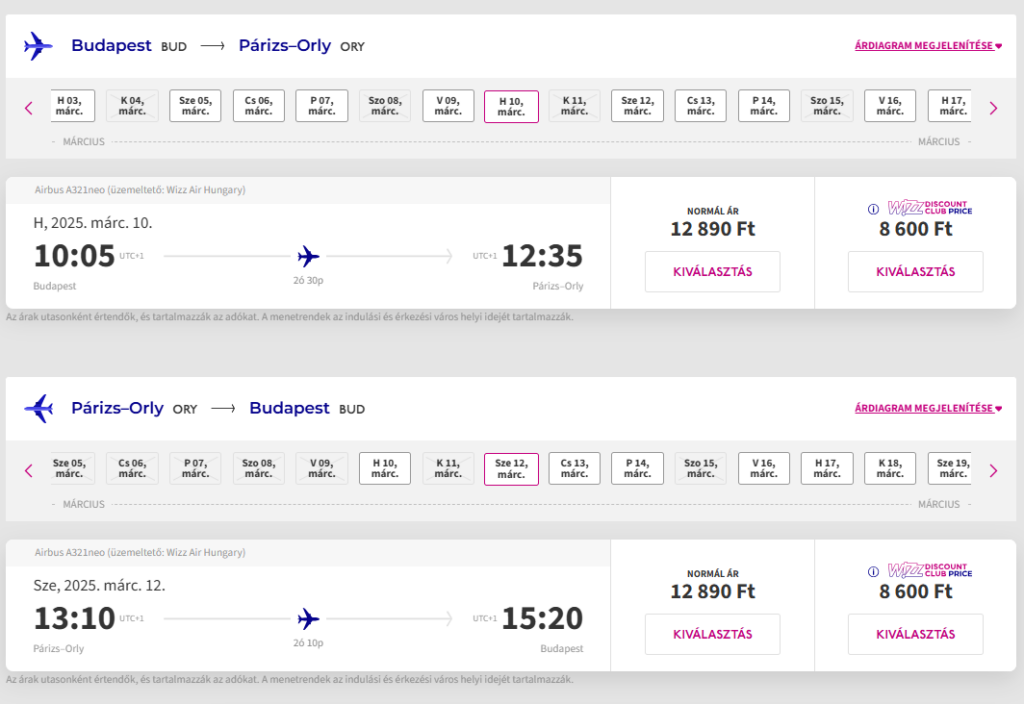
Task: Click the outbound airplane icon beside Budapest
Action: pyautogui.click(x=38, y=46)
